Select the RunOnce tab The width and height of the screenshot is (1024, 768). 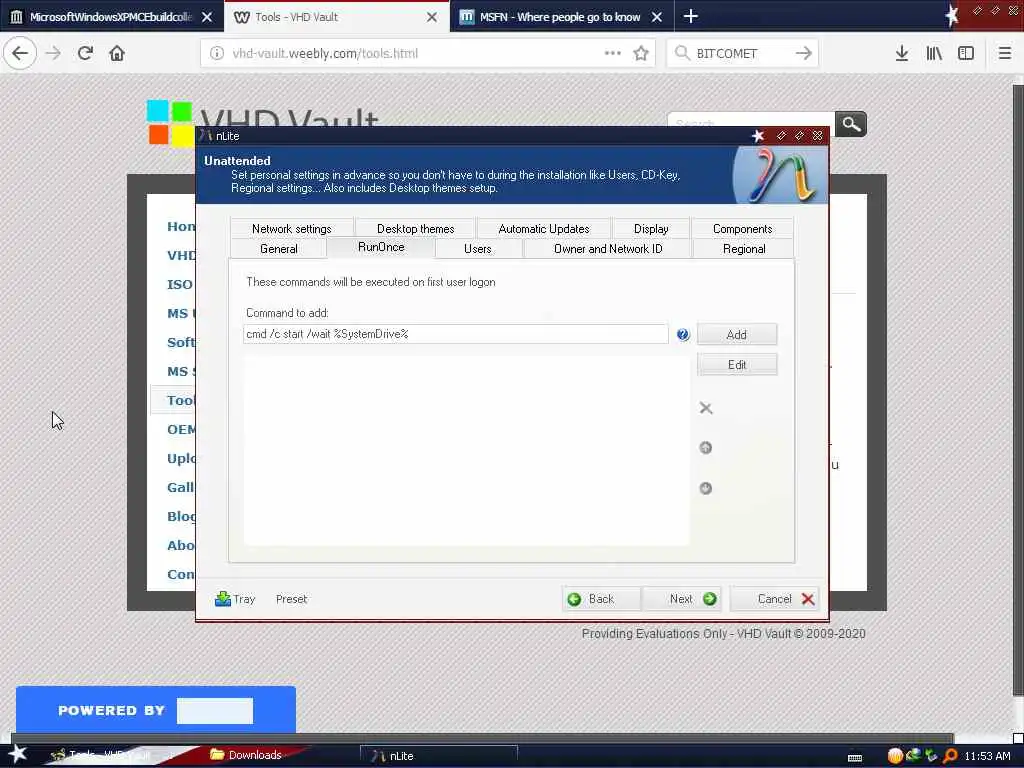coord(381,248)
